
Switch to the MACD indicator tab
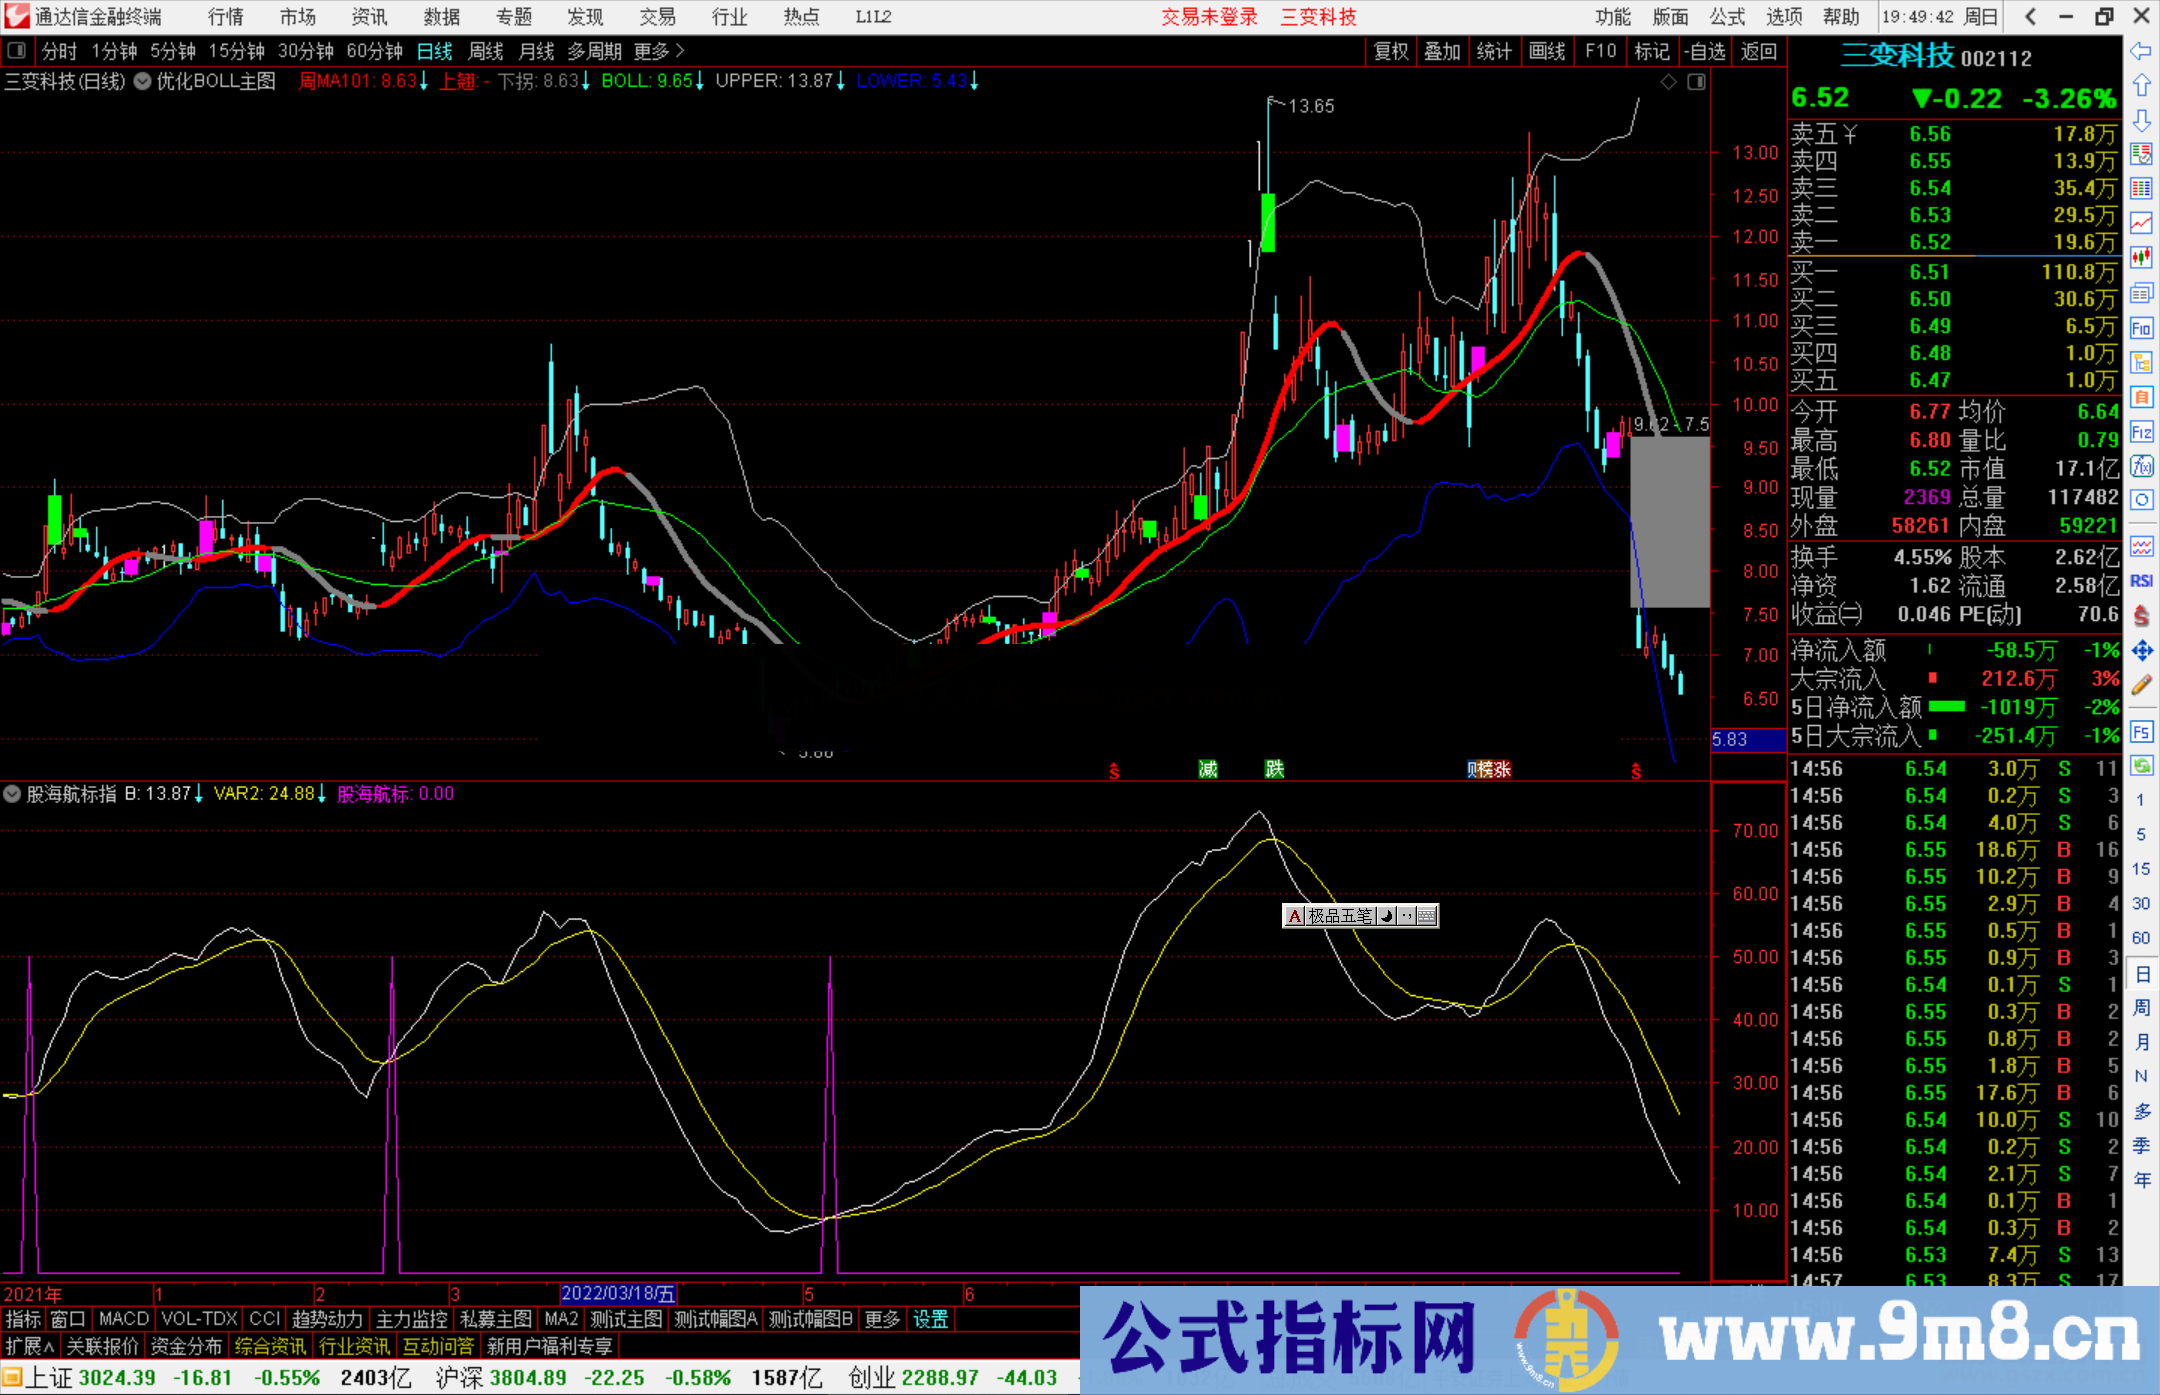click(124, 1319)
